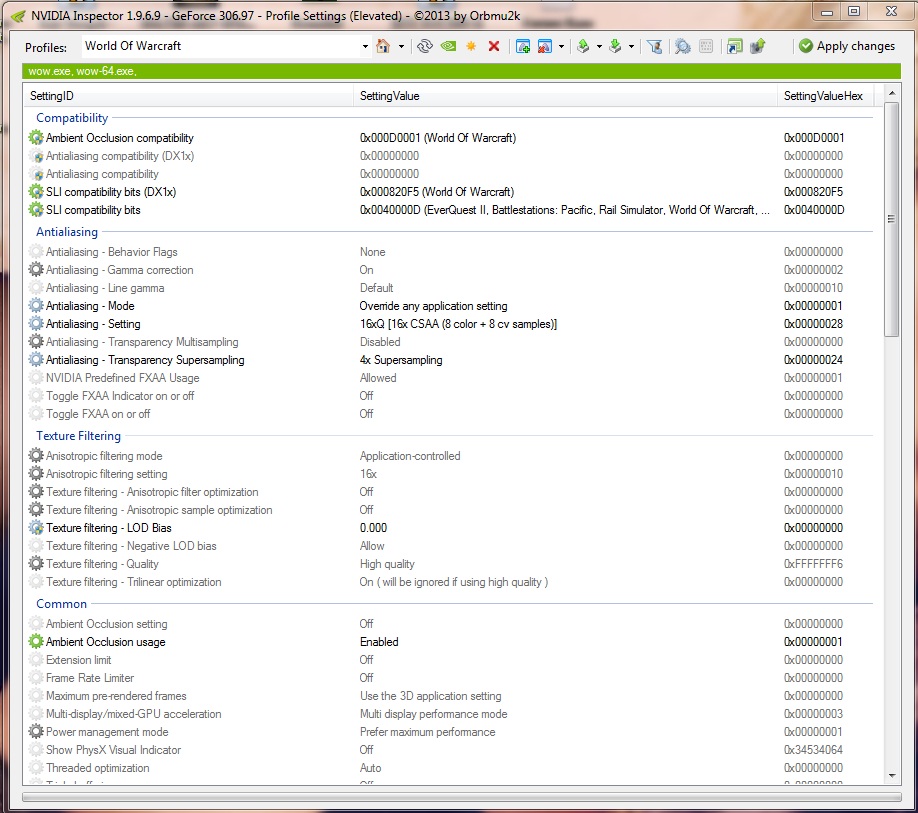Click the import profile icon
Screen dimensions: 918x813
click(x=615, y=46)
